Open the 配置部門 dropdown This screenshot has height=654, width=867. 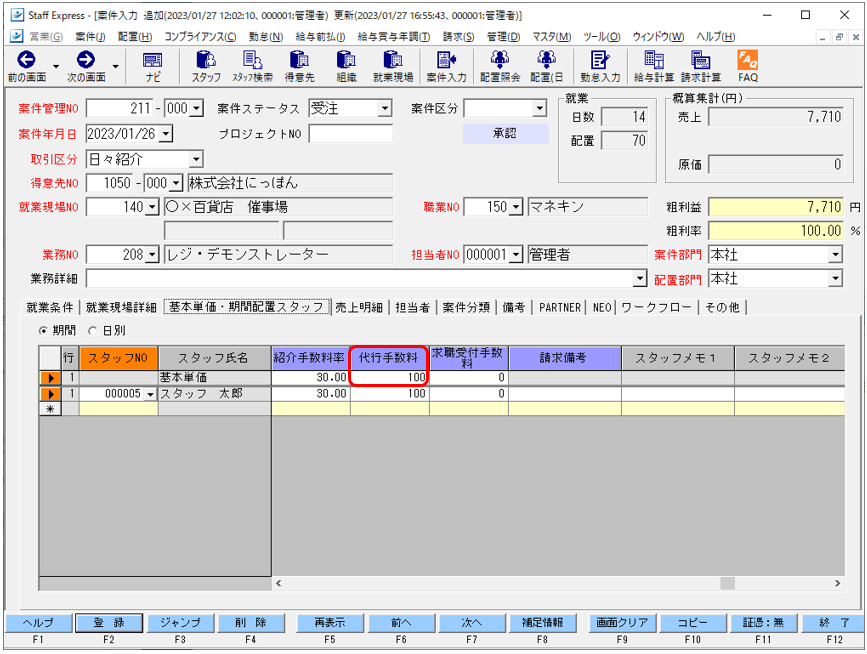(x=835, y=279)
